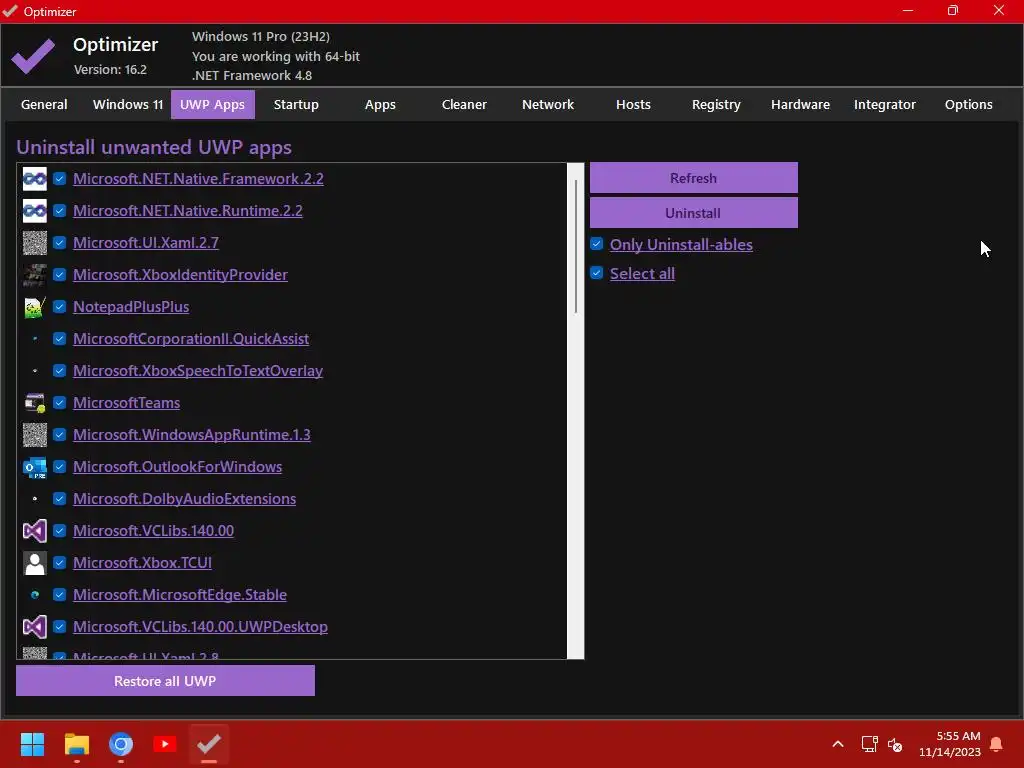Switch to the Windows 11 tab

(128, 104)
